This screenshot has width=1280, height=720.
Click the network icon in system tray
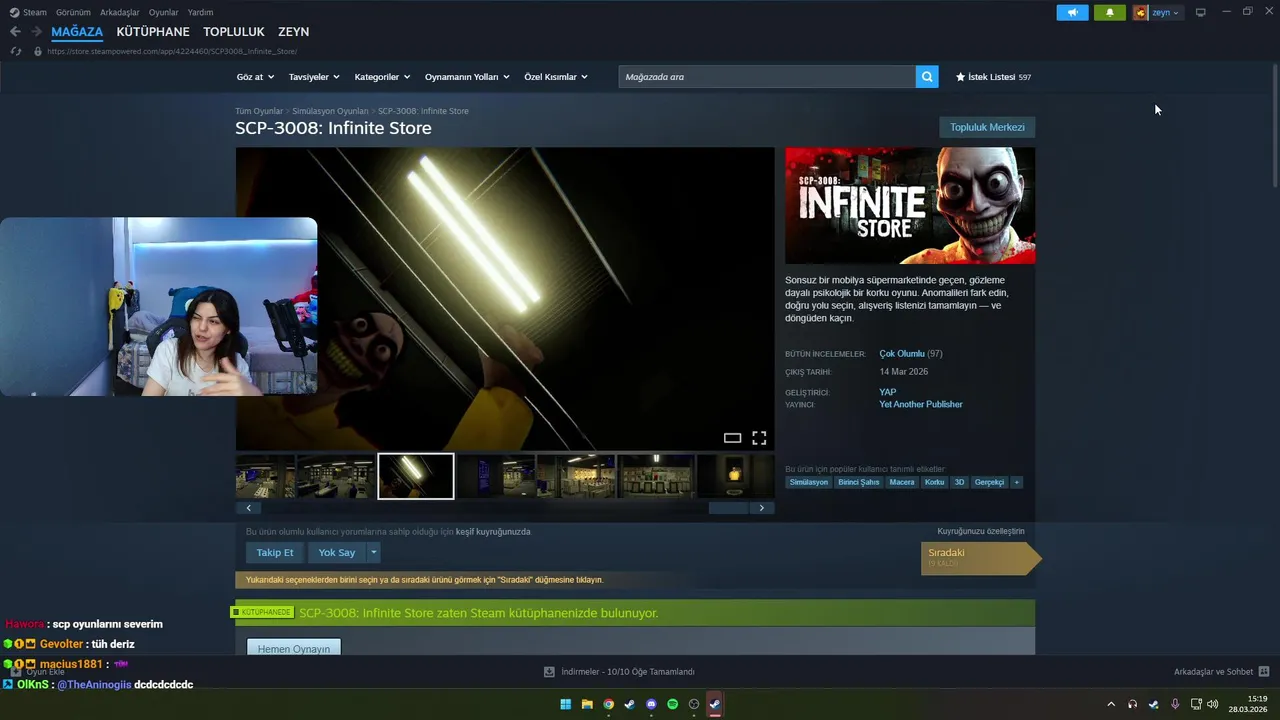coord(1196,704)
